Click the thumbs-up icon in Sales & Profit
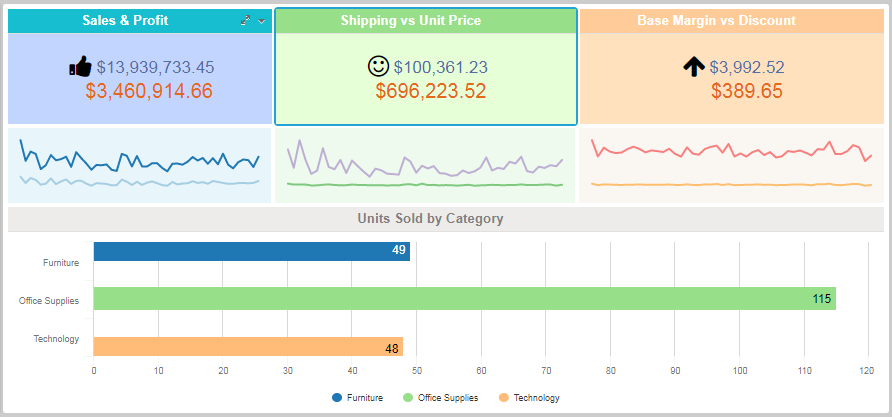The image size is (892, 417). pos(80,67)
